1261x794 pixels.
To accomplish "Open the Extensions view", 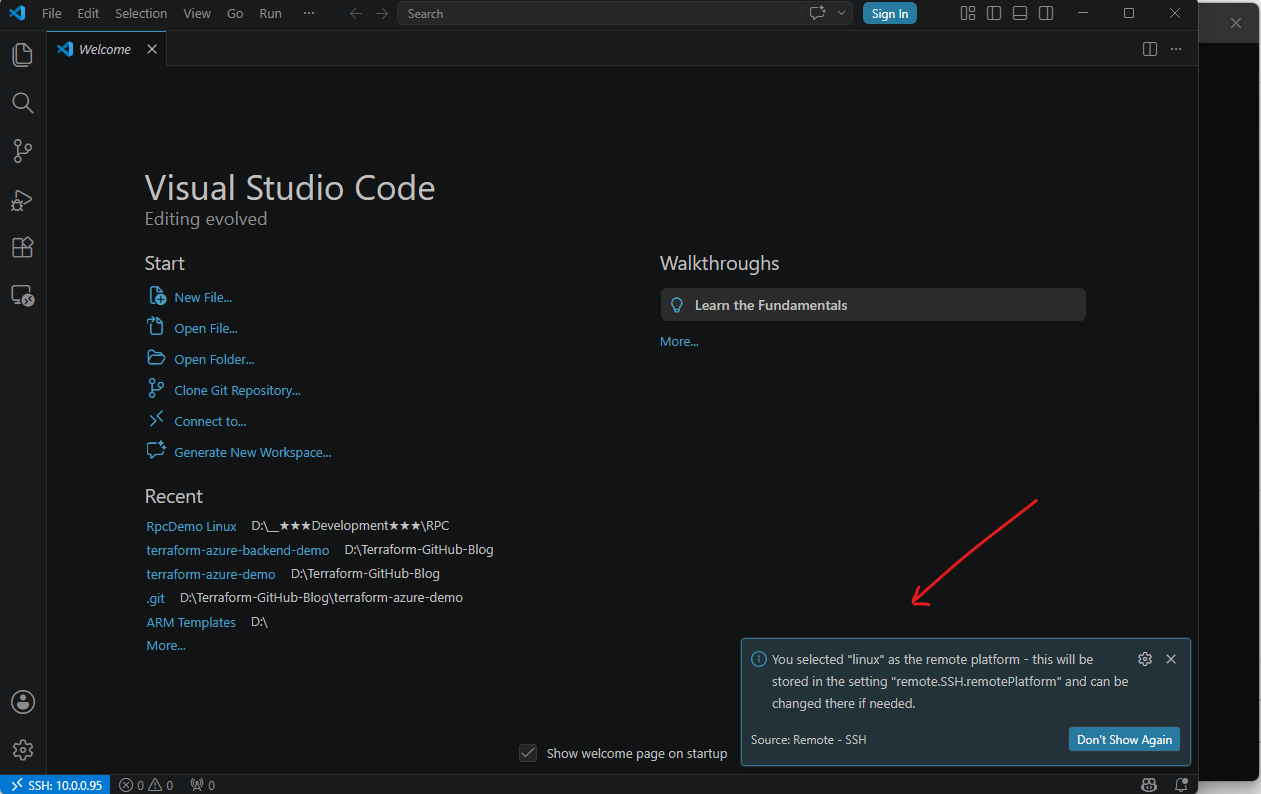I will click(x=22, y=248).
